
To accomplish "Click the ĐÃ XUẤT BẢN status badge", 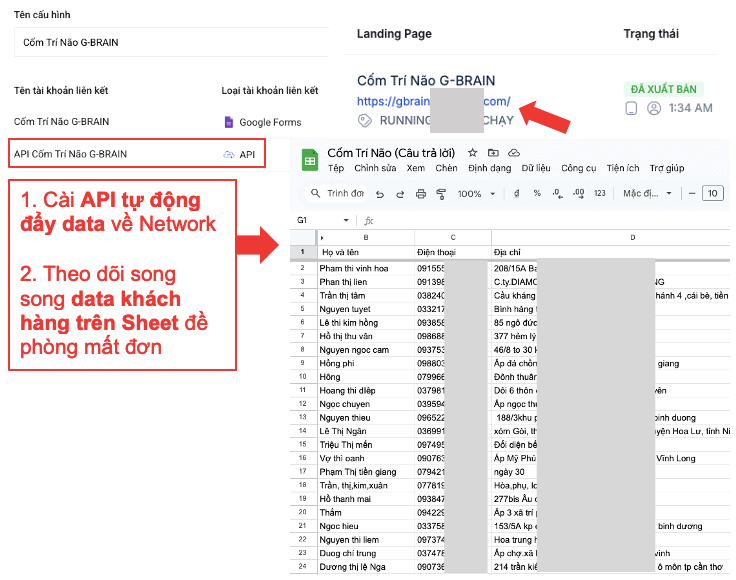I will (664, 89).
